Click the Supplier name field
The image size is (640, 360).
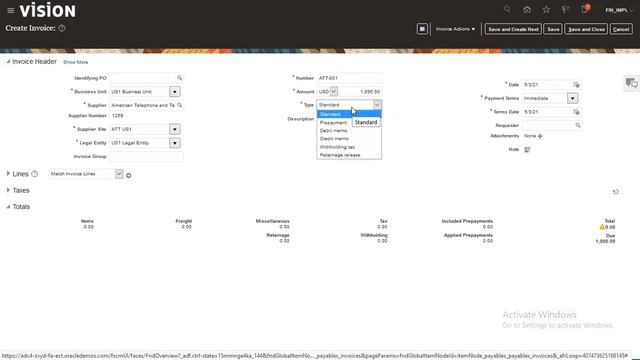[143, 105]
